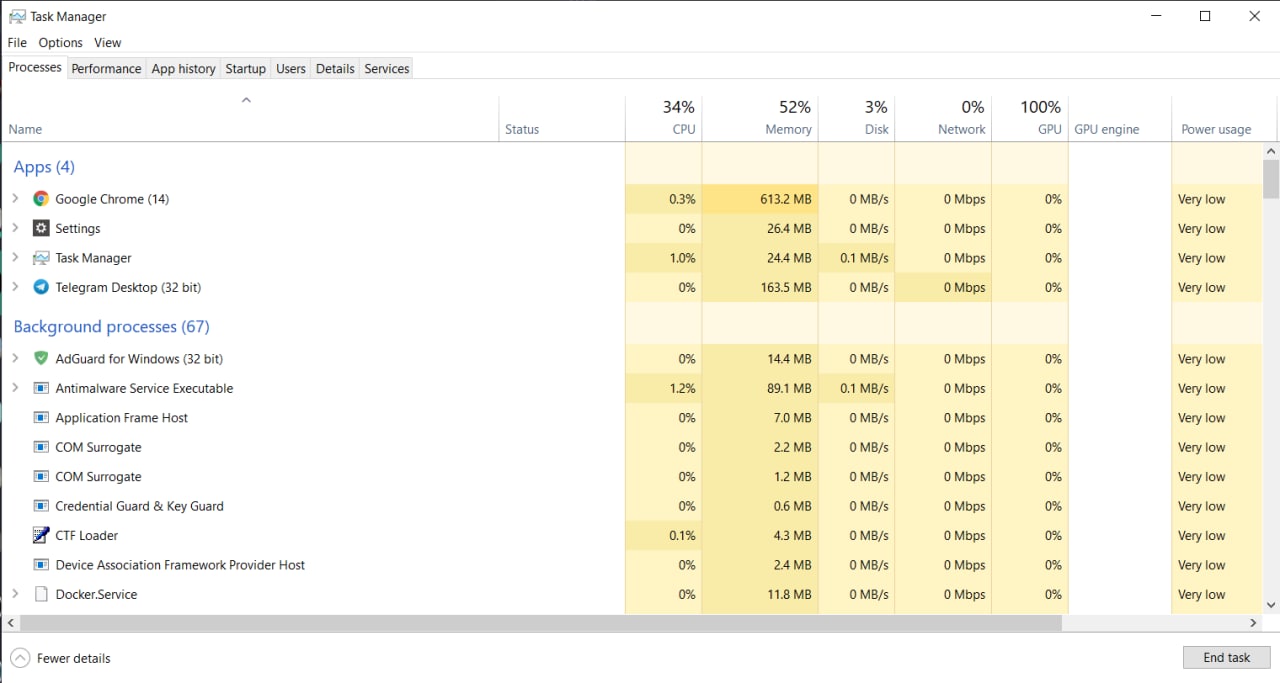This screenshot has width=1280, height=683.
Task: Sort by the GPU column header
Action: (x=1030, y=119)
